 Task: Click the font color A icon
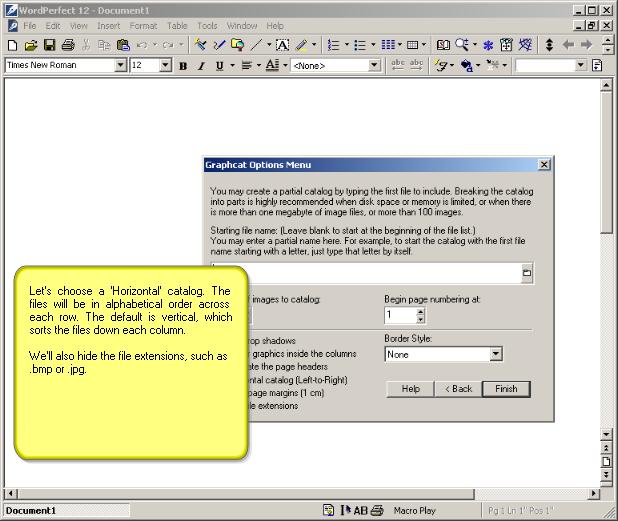coord(272,65)
